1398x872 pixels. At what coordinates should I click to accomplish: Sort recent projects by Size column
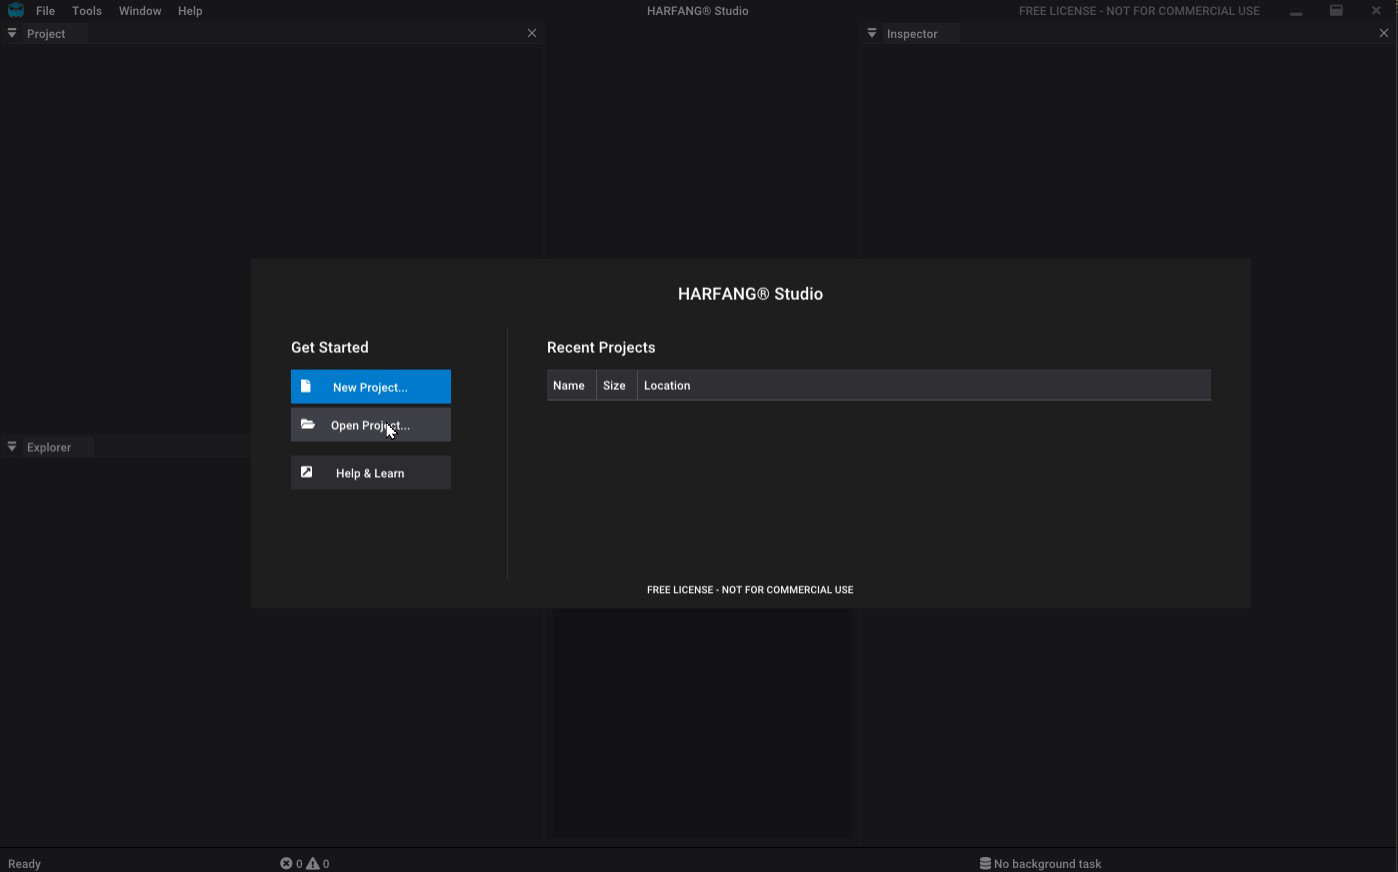(616, 385)
